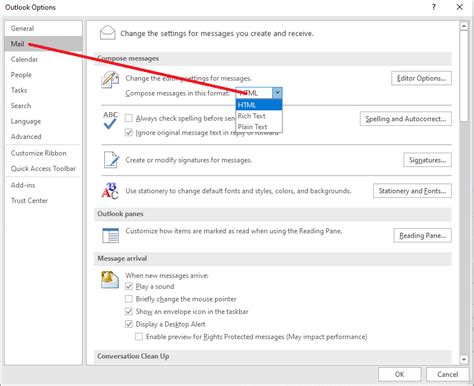474x386 pixels.
Task: Open the Calendar options category
Action: click(43, 59)
